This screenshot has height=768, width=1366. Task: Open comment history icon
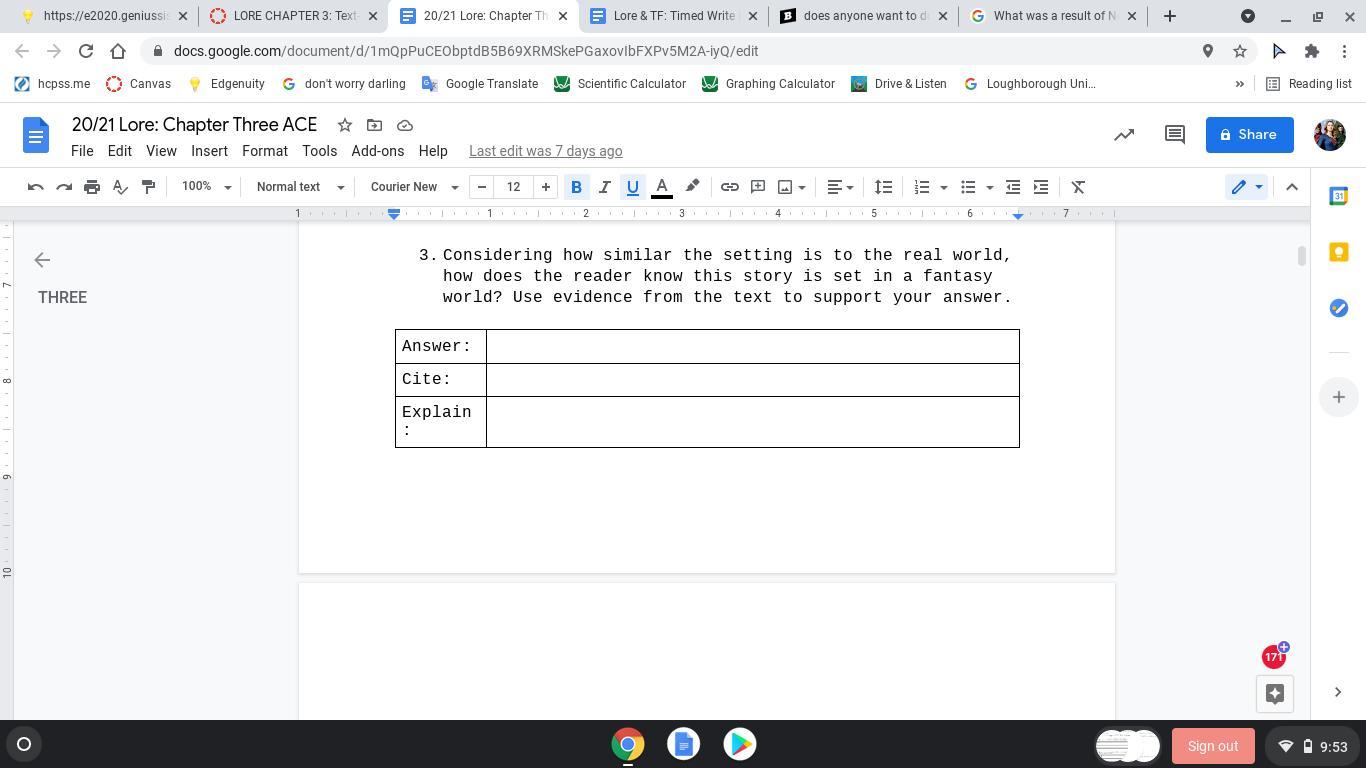click(1175, 135)
